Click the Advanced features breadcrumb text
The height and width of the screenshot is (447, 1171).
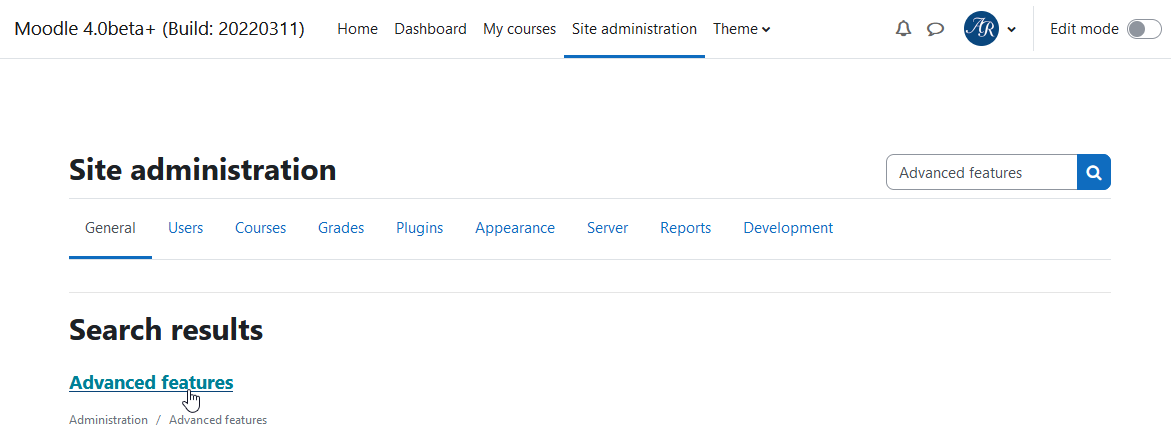218,420
